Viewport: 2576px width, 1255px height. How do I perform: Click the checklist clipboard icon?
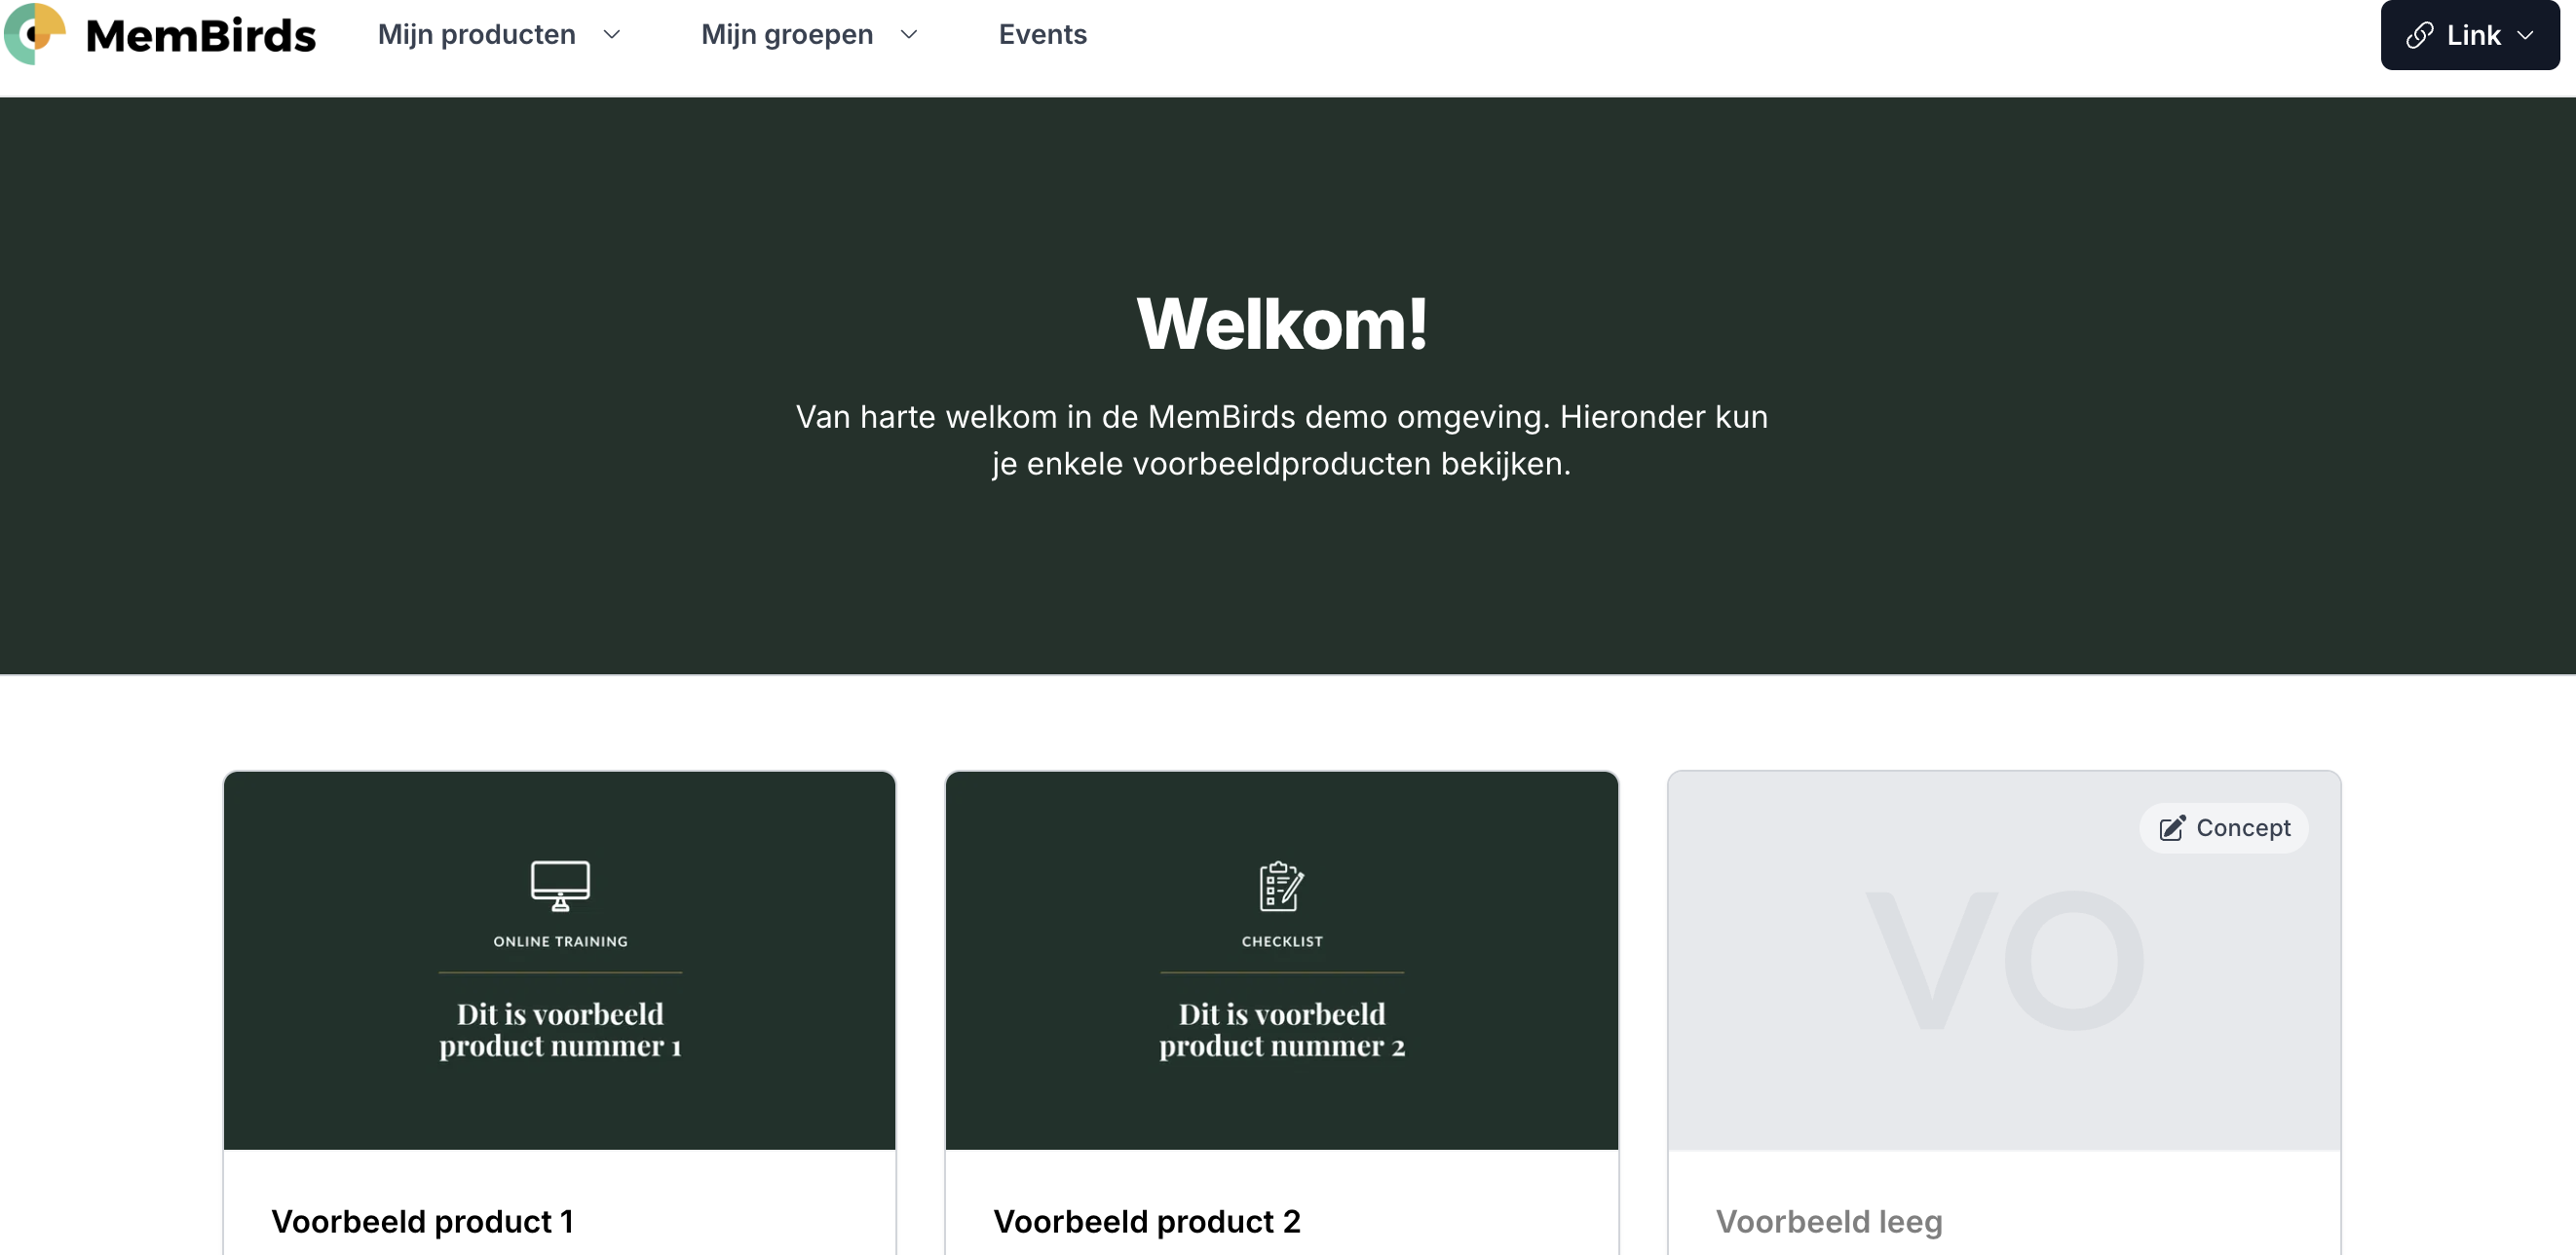pos(1281,885)
